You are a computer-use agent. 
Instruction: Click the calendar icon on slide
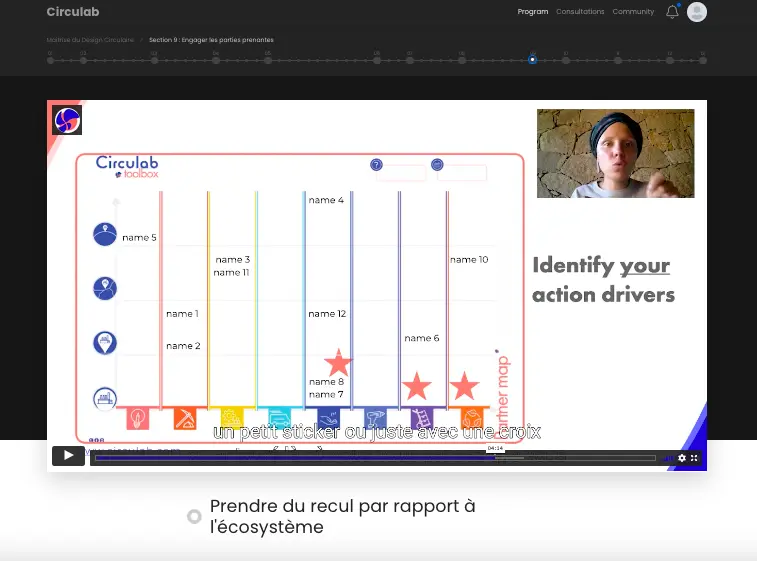coord(437,165)
